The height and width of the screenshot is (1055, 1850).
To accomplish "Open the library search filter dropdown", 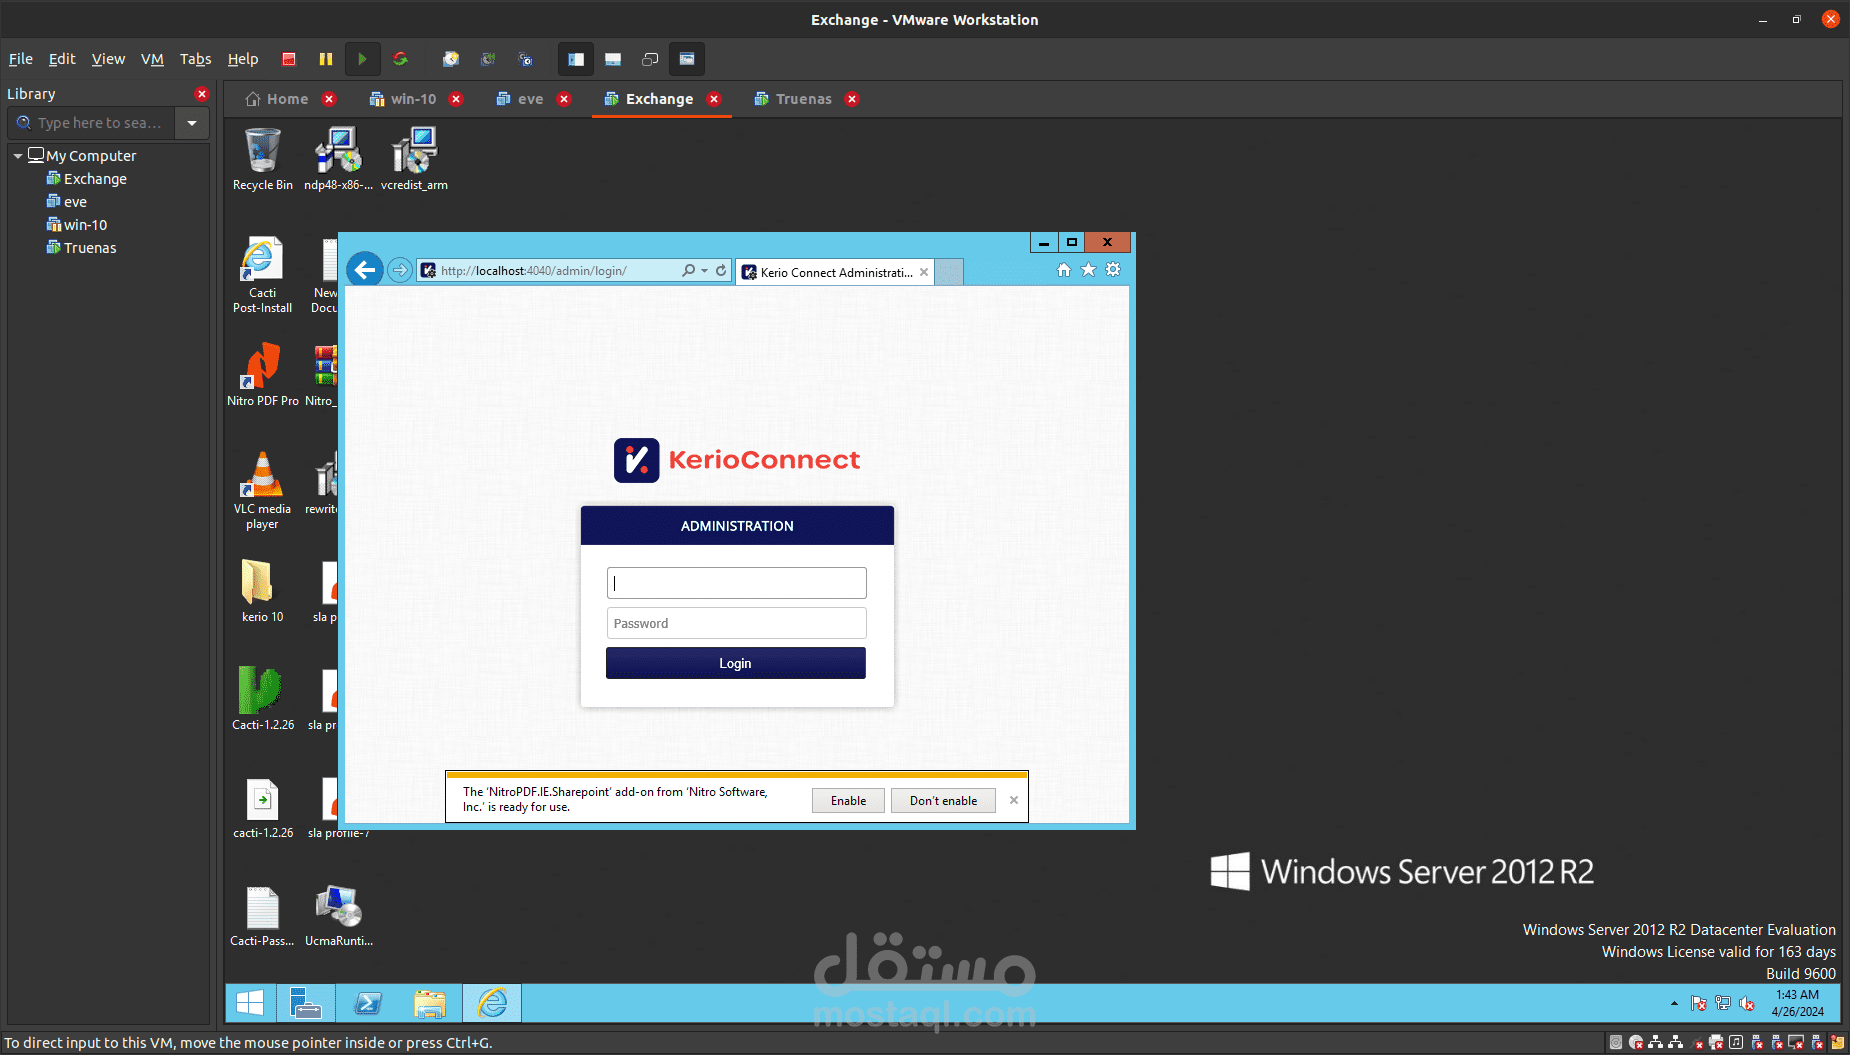I will [192, 123].
